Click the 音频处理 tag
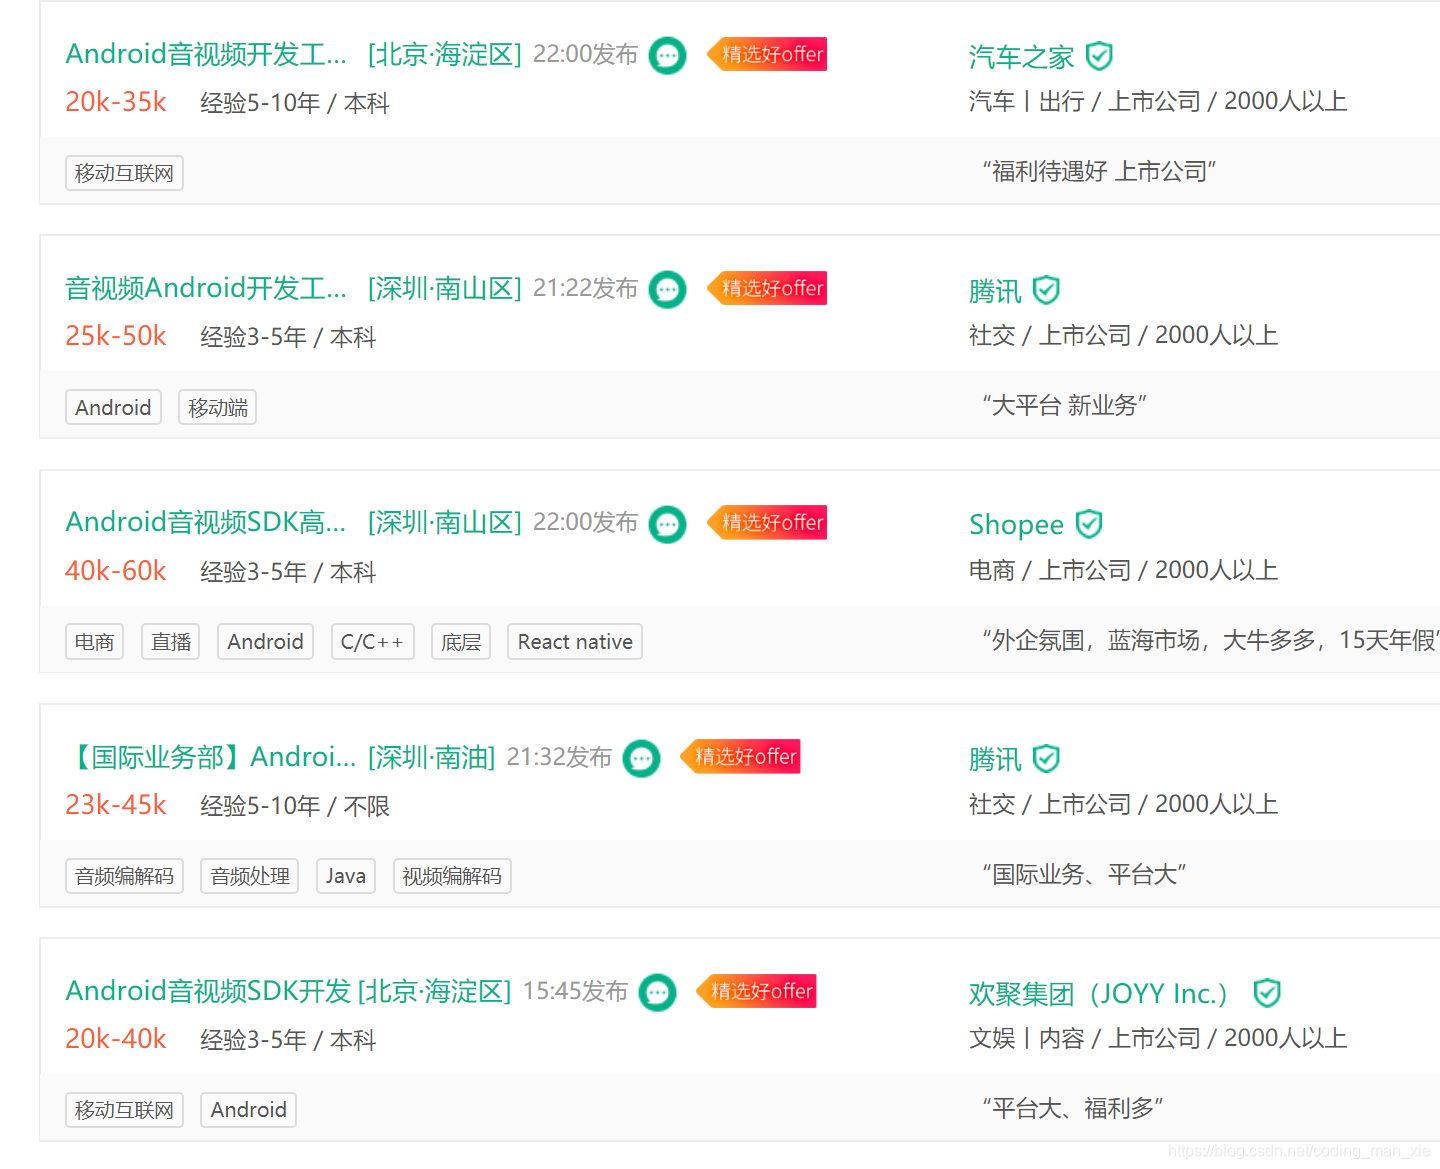This screenshot has height=1169, width=1440. tap(249, 876)
